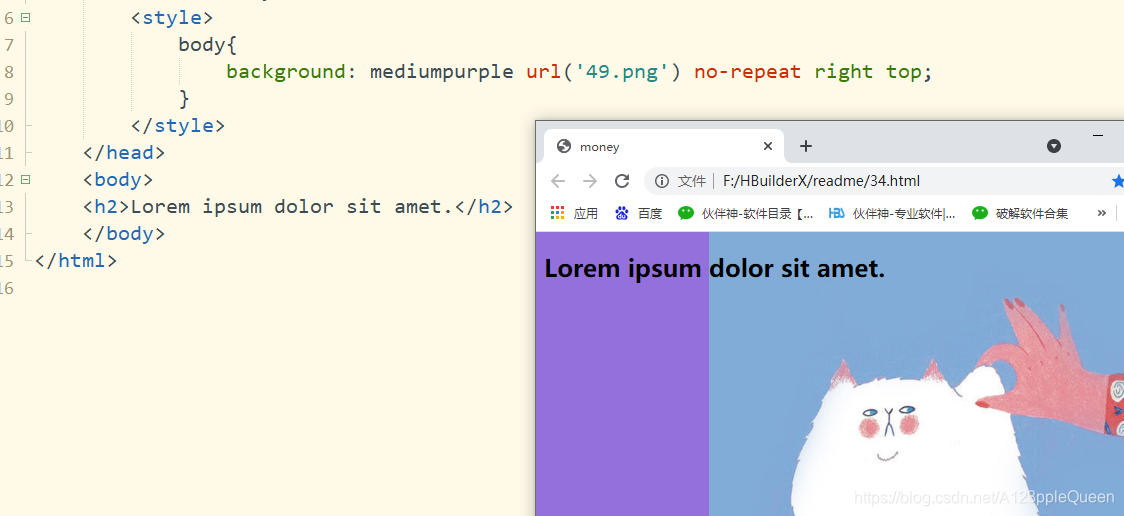
Task: Open the 应用 apps bookmark
Action: tap(574, 213)
